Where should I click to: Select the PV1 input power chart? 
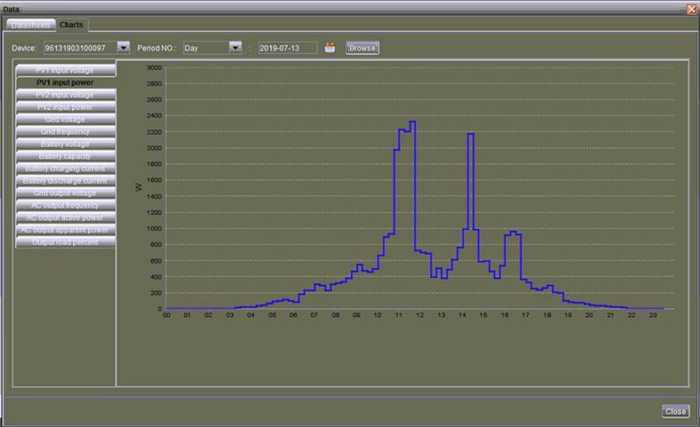pos(66,83)
